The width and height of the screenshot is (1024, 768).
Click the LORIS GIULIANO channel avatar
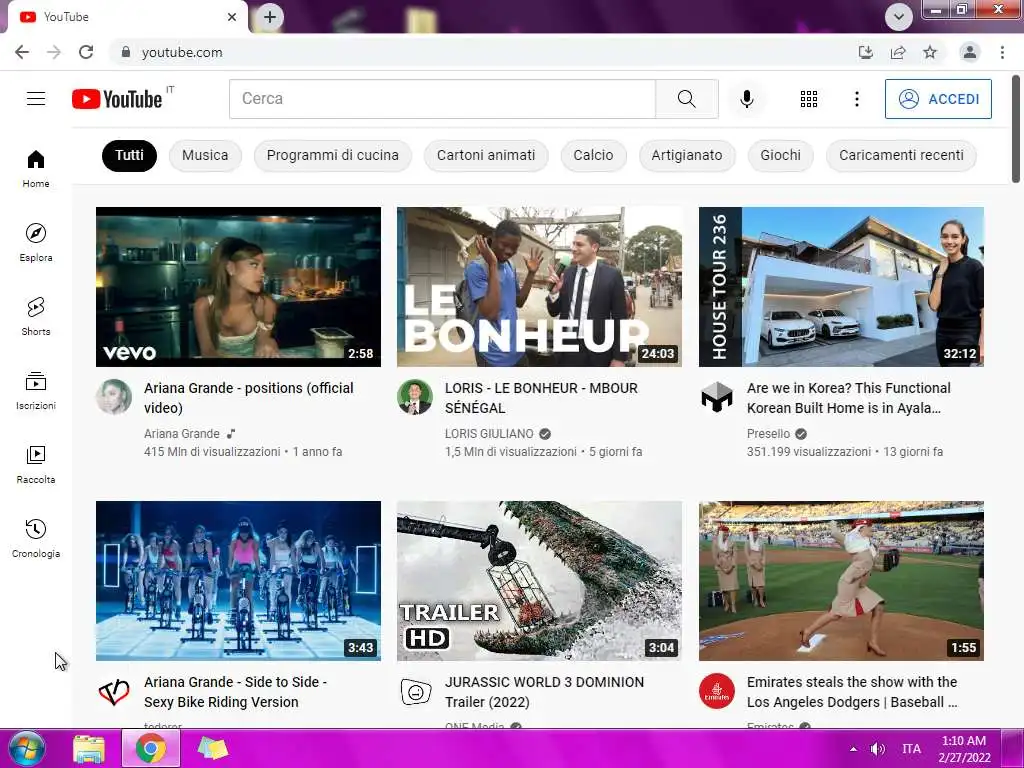(x=415, y=397)
